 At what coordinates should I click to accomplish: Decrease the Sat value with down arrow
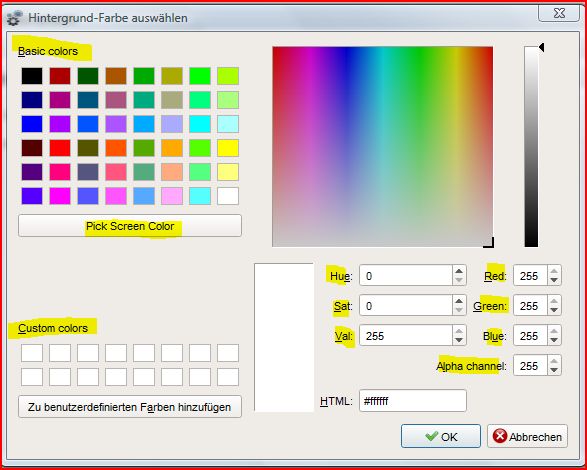[x=459, y=310]
